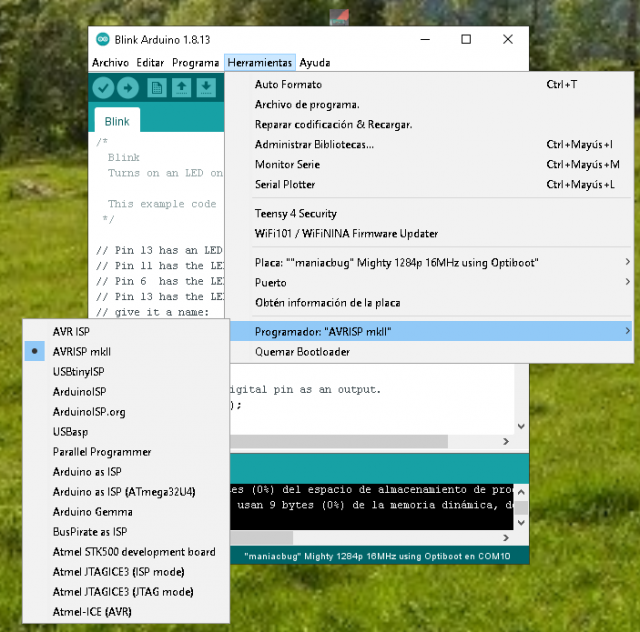This screenshot has width=640, height=632.
Task: Click the Open sketch up-arrow icon
Action: (x=181, y=88)
